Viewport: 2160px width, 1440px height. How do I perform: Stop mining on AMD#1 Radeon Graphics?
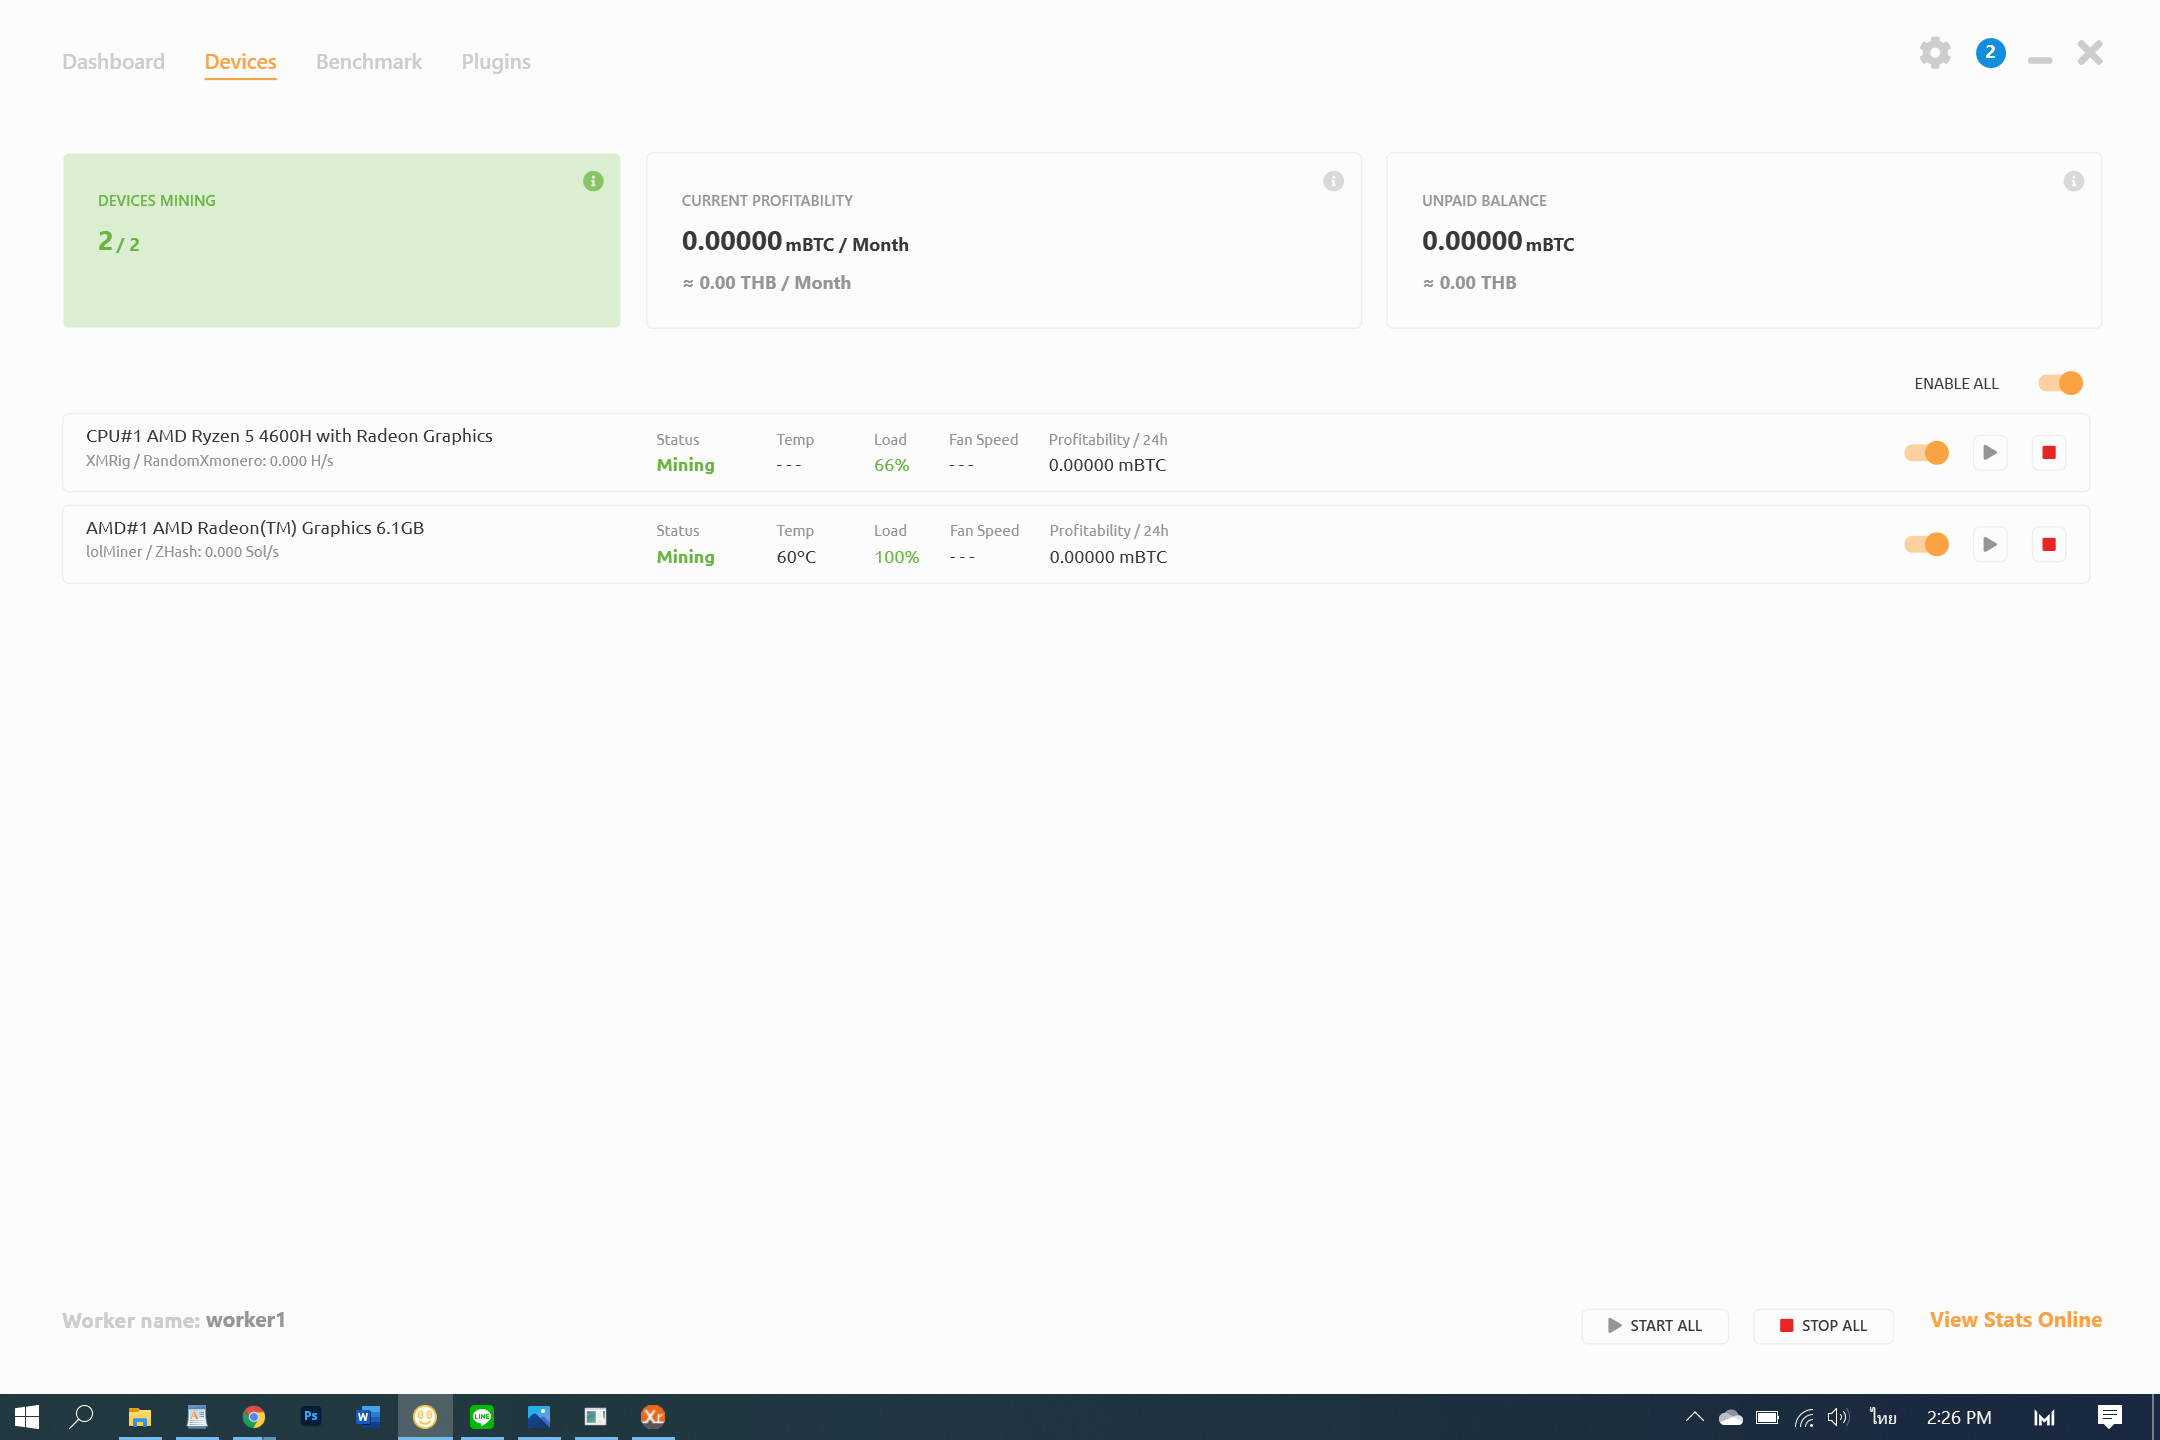[2049, 545]
